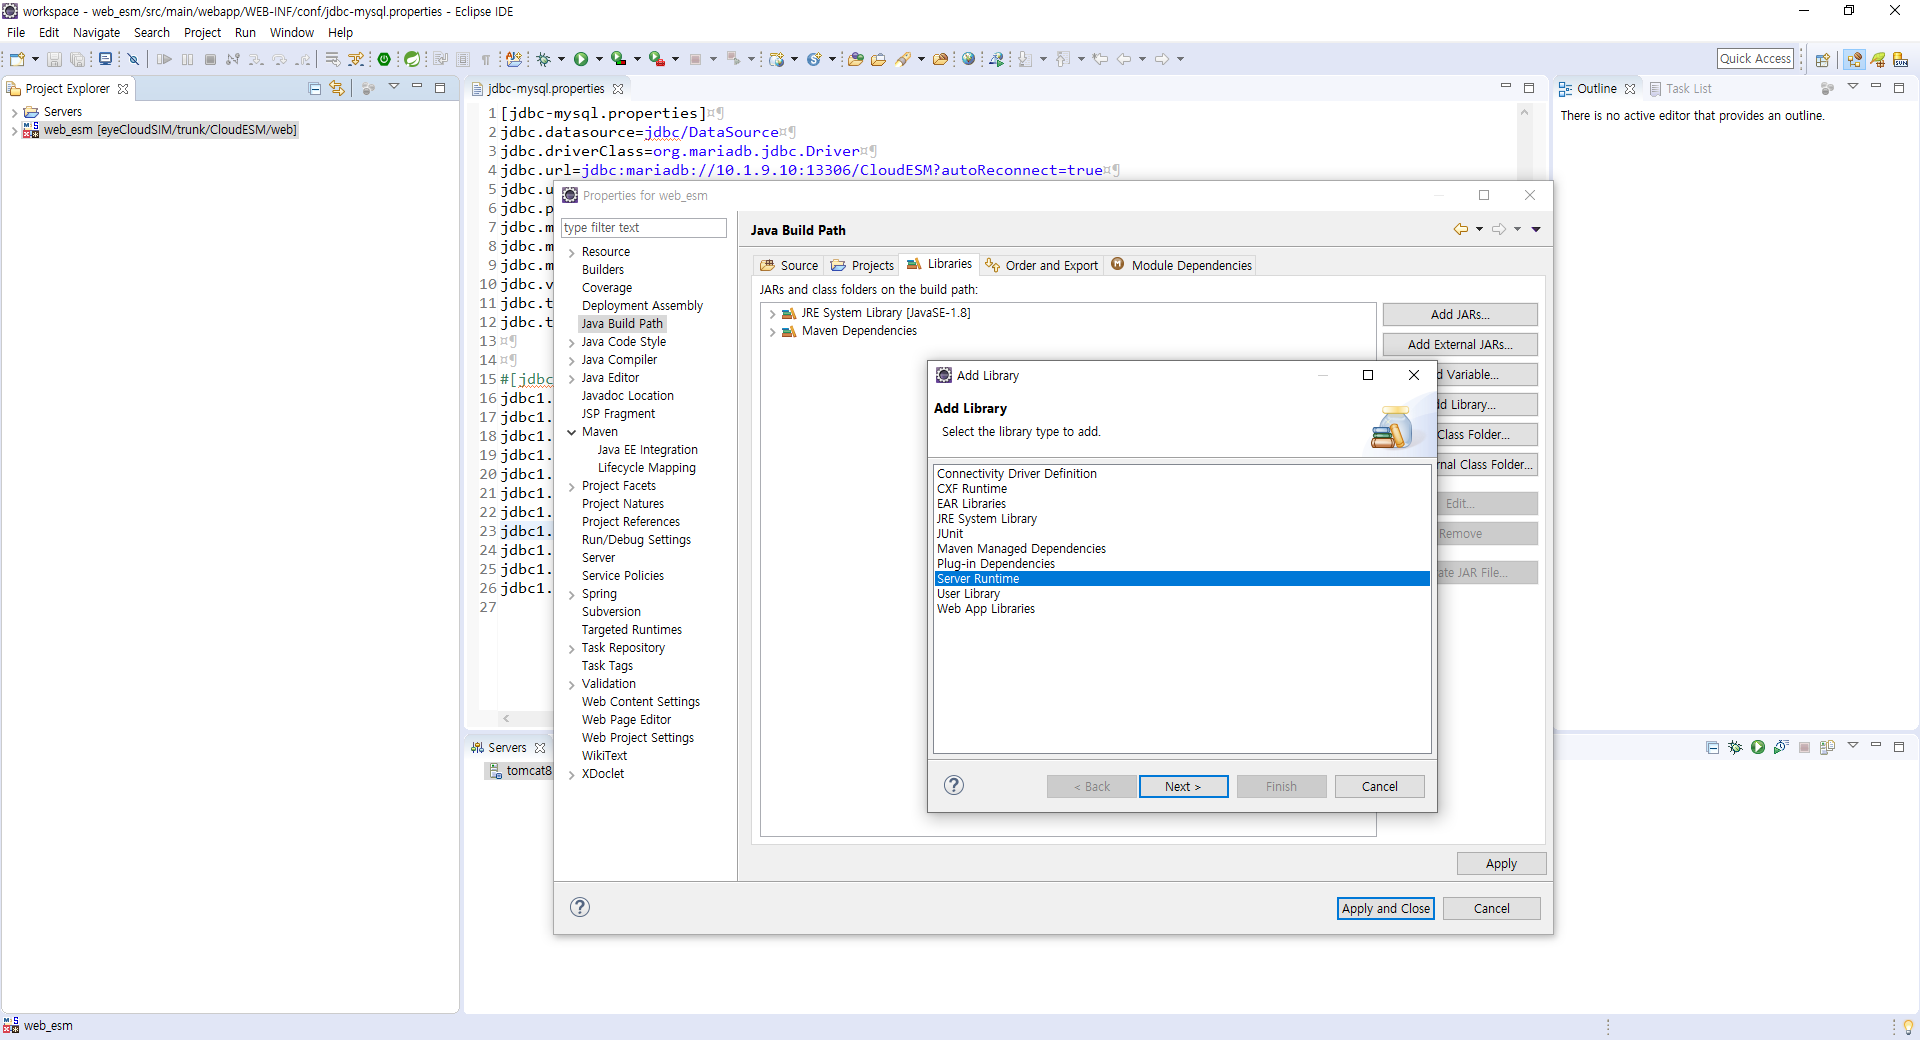Open the Navigate menu
This screenshot has height=1040, width=1920.
[x=96, y=32]
